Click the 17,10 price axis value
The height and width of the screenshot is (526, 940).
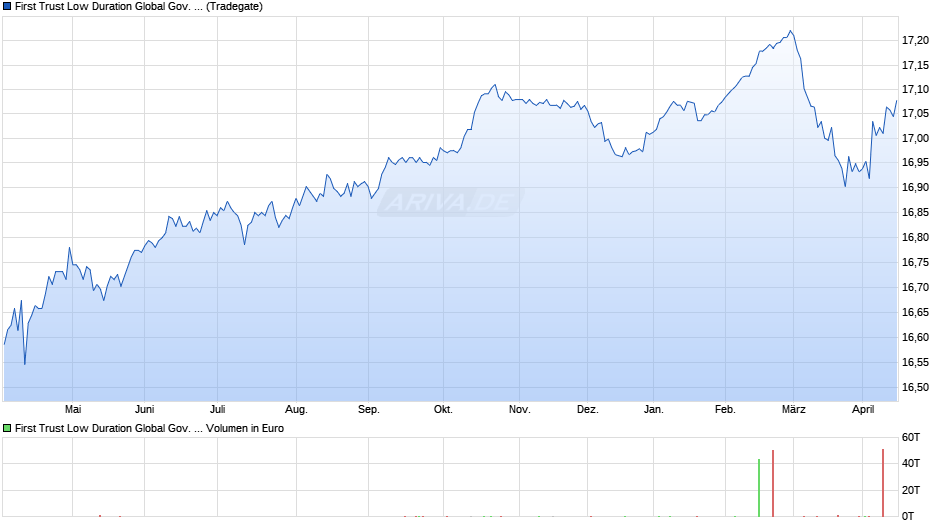tap(915, 89)
